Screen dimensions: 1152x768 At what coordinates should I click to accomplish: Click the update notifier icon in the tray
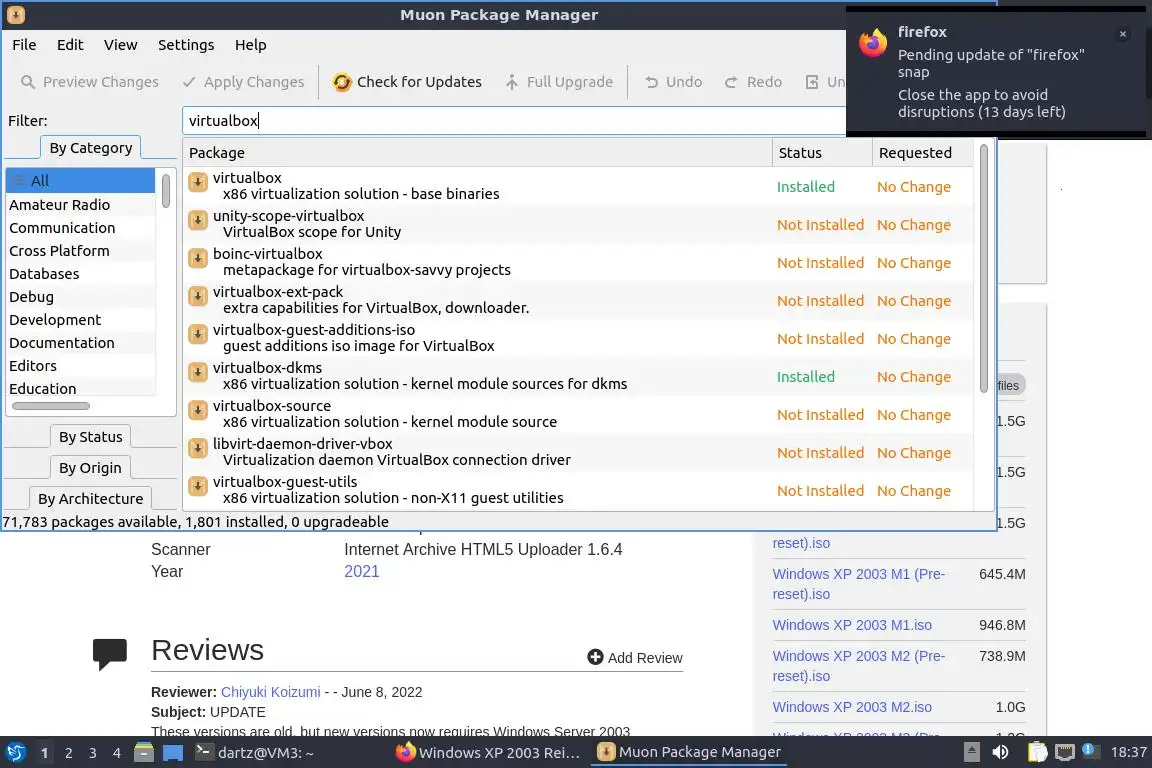pos(1091,752)
